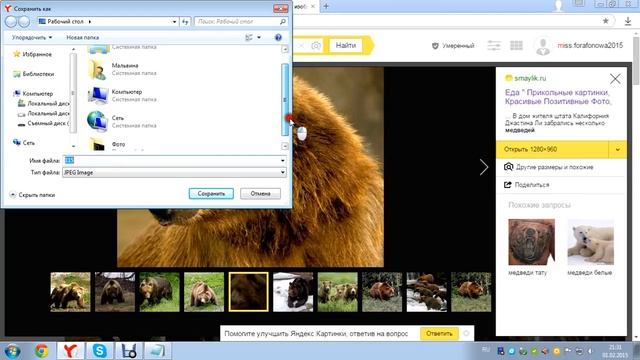The image size is (640, 360).
Task: Refresh the folder path in Save dialog
Action: [x=185, y=21]
